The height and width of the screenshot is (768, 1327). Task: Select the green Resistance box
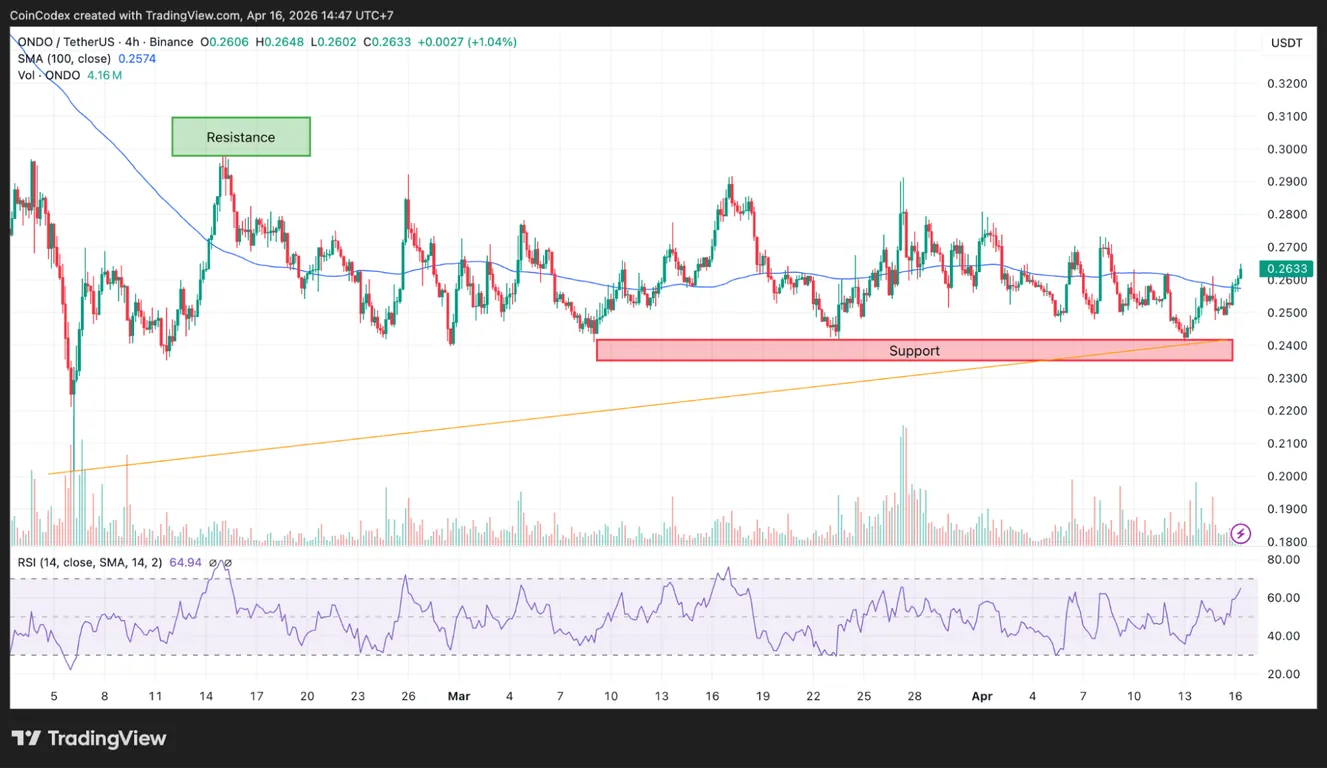[241, 137]
